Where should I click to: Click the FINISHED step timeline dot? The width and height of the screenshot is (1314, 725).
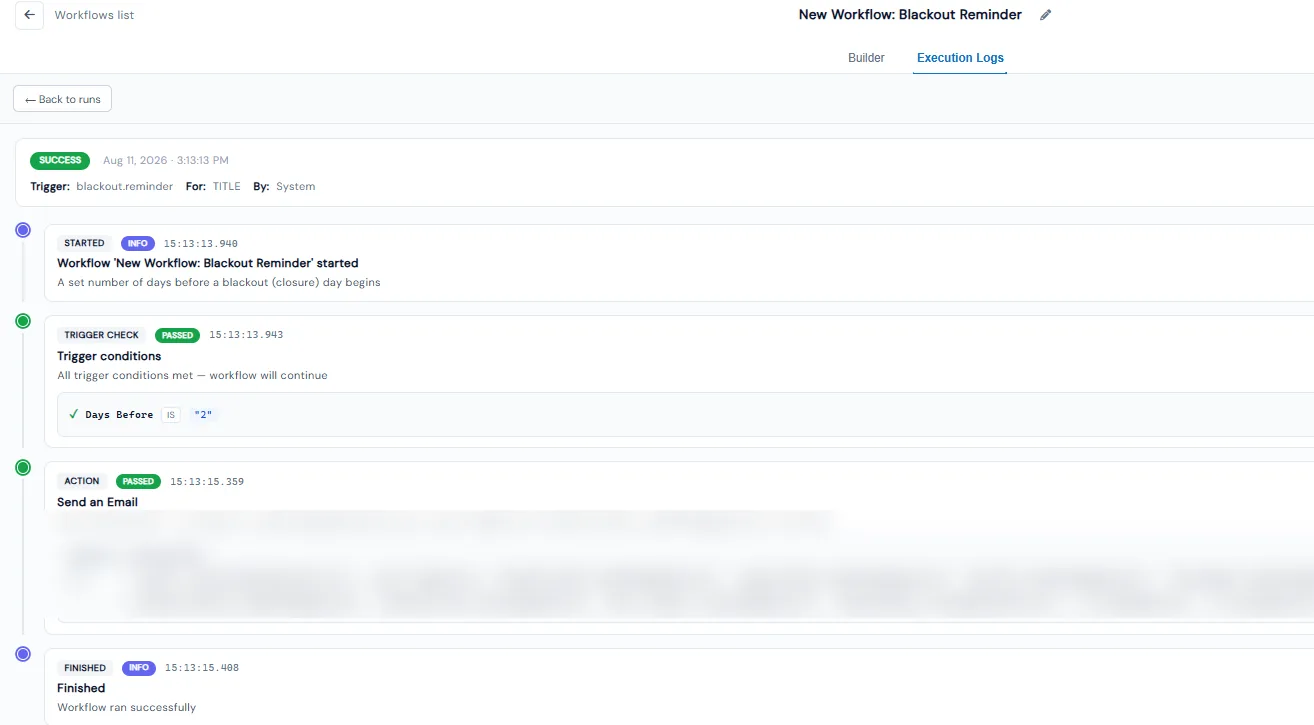[23, 653]
